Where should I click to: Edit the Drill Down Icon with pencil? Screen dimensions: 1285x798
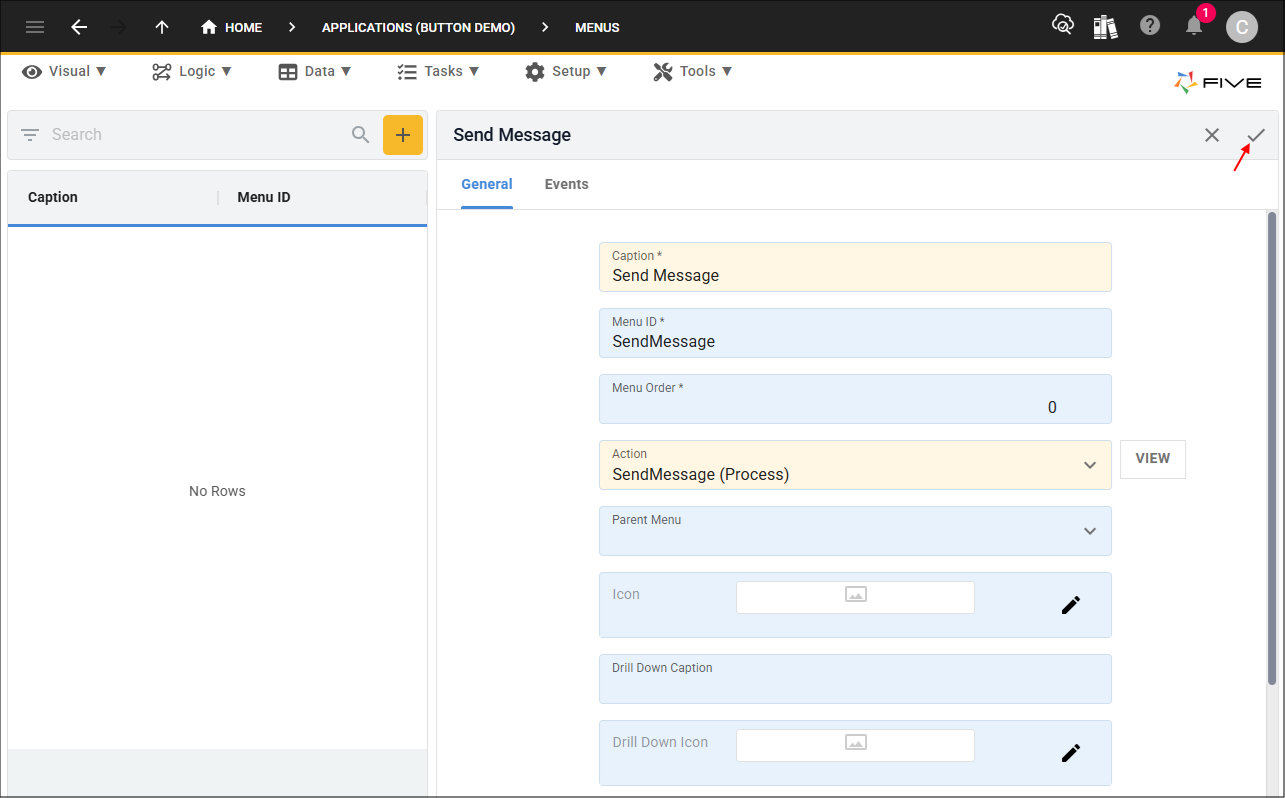click(x=1071, y=753)
